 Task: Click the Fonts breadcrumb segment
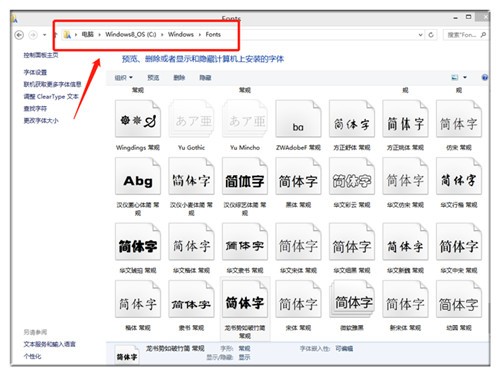pos(213,34)
